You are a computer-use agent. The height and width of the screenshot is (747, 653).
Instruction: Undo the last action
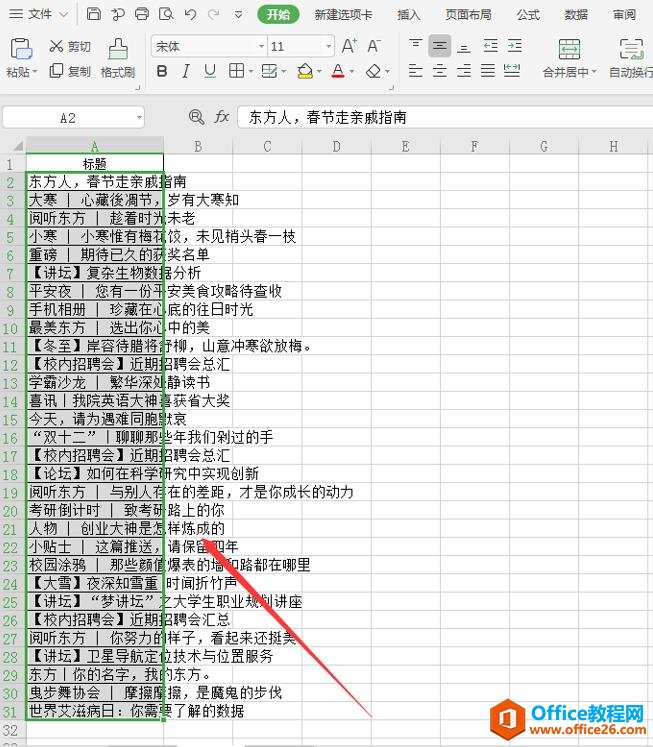(x=190, y=14)
